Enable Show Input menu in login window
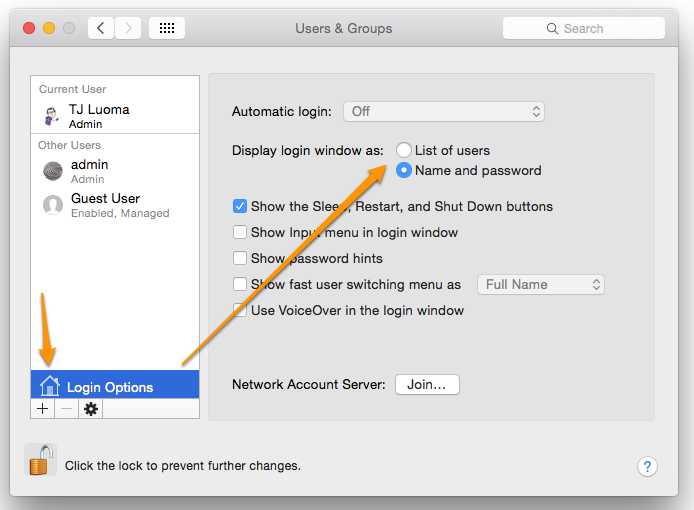 click(240, 232)
